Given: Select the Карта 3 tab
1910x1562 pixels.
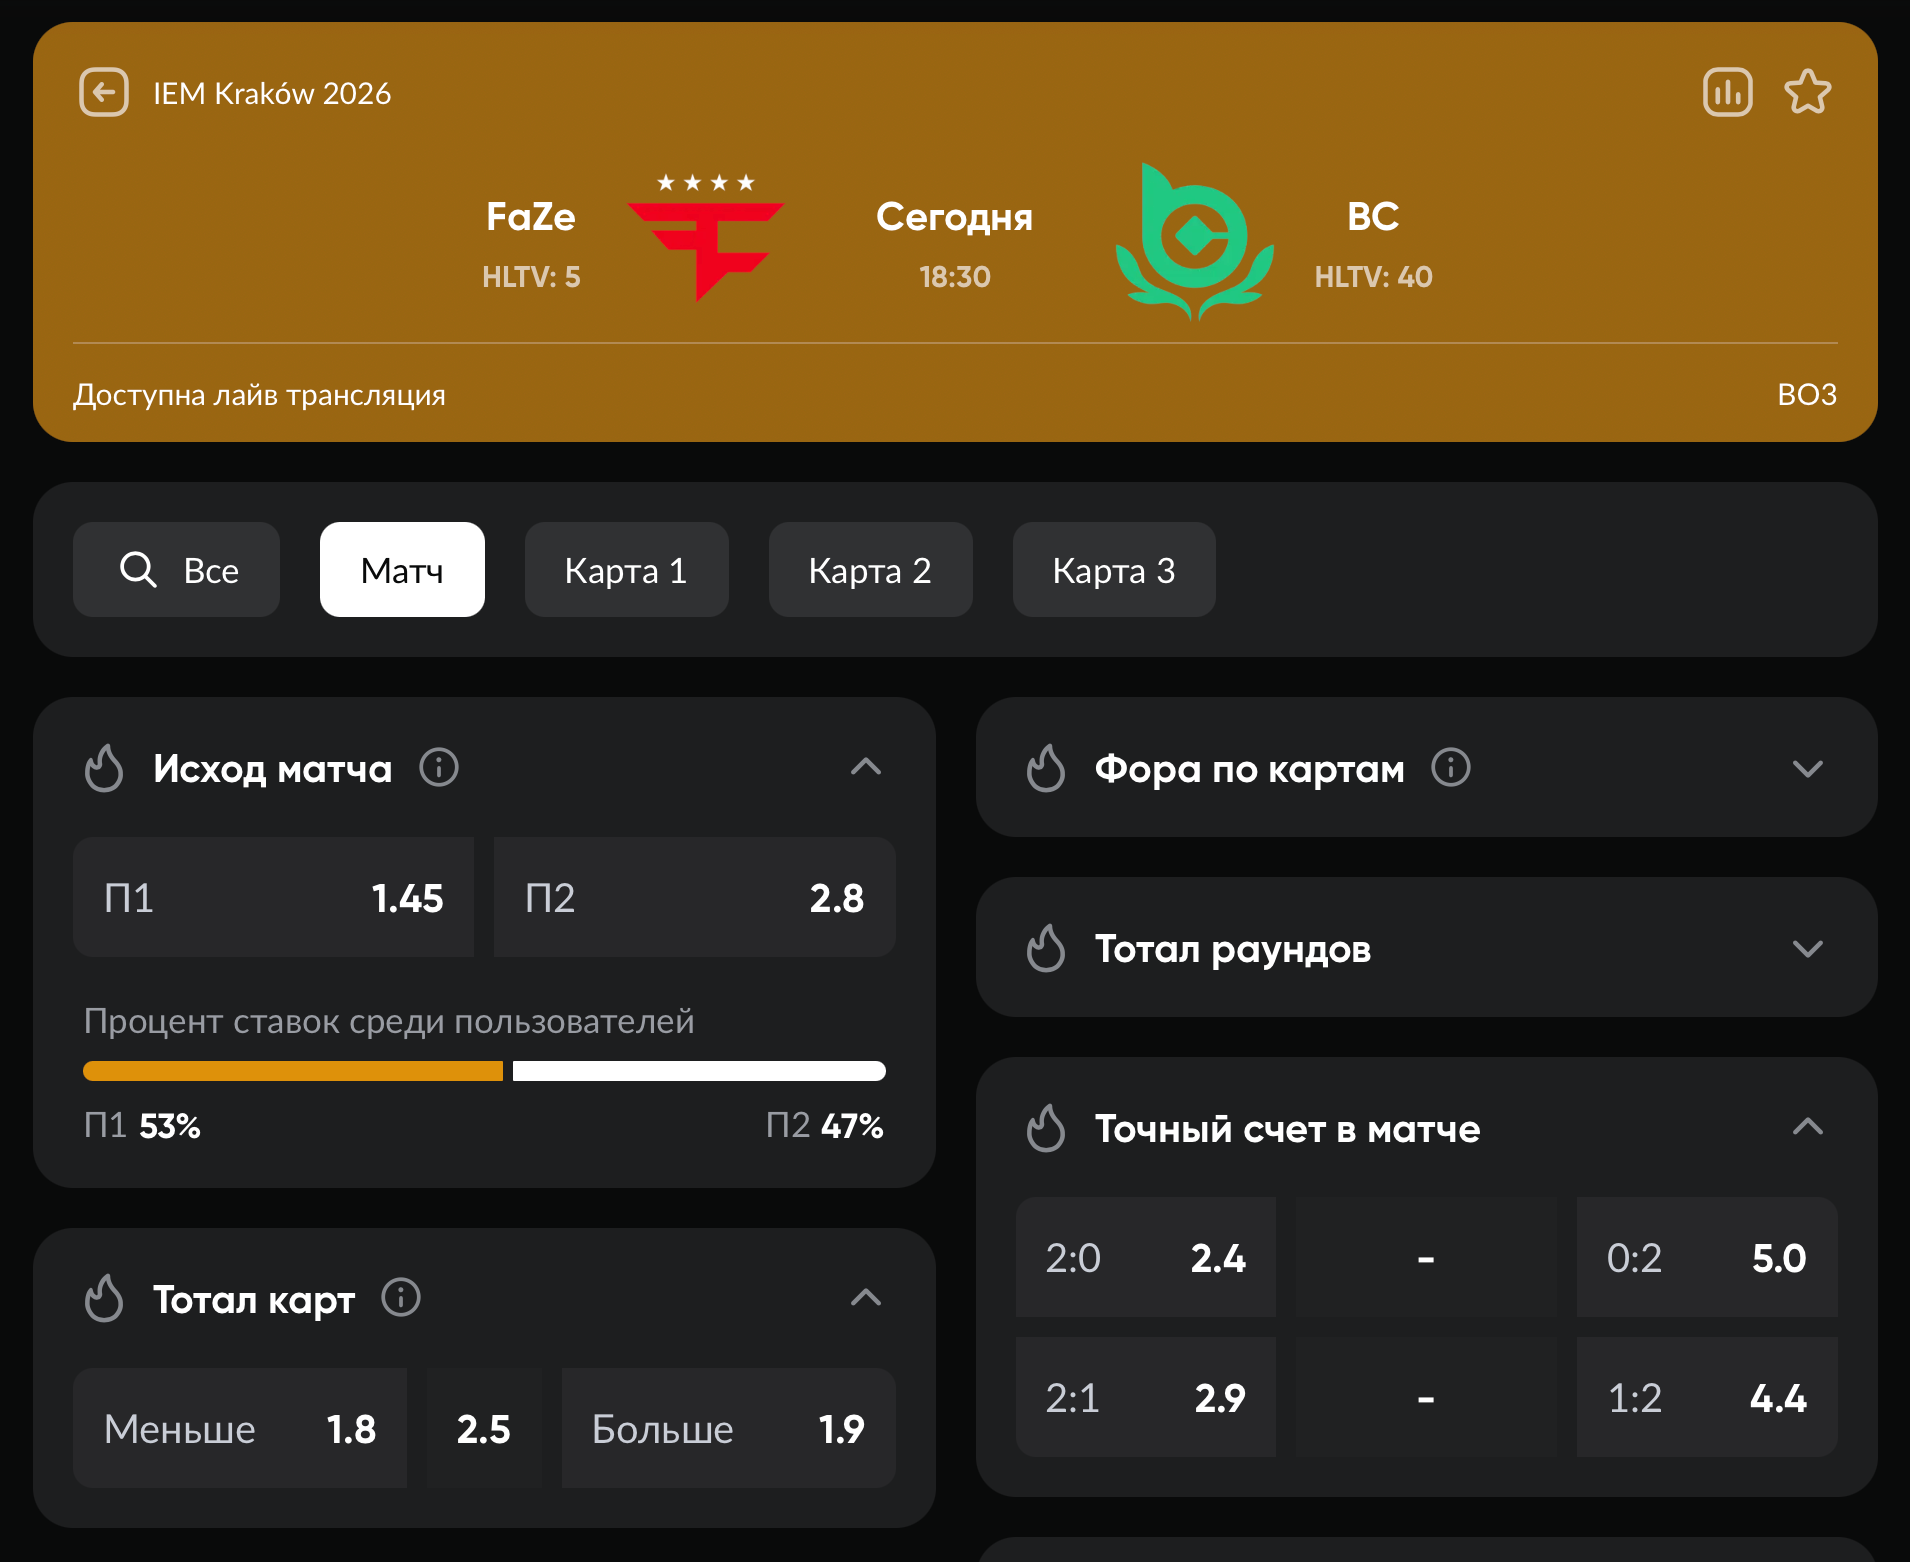Looking at the screenshot, I should [x=1114, y=570].
